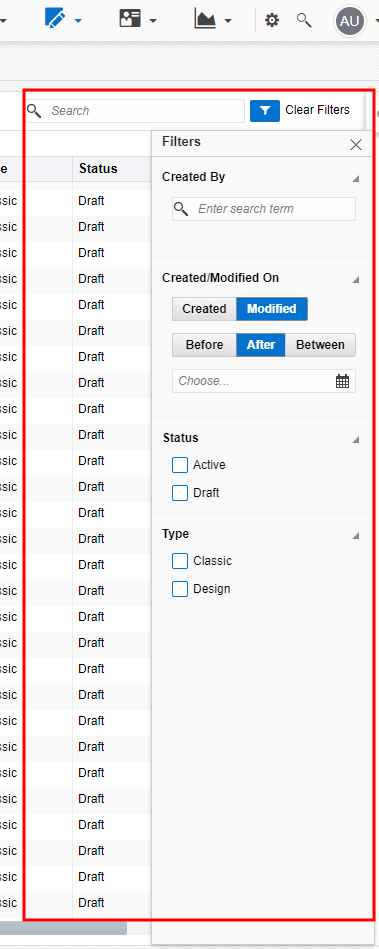Collapse the Type filter section
Screen dimensions: 379x949
click(356, 536)
